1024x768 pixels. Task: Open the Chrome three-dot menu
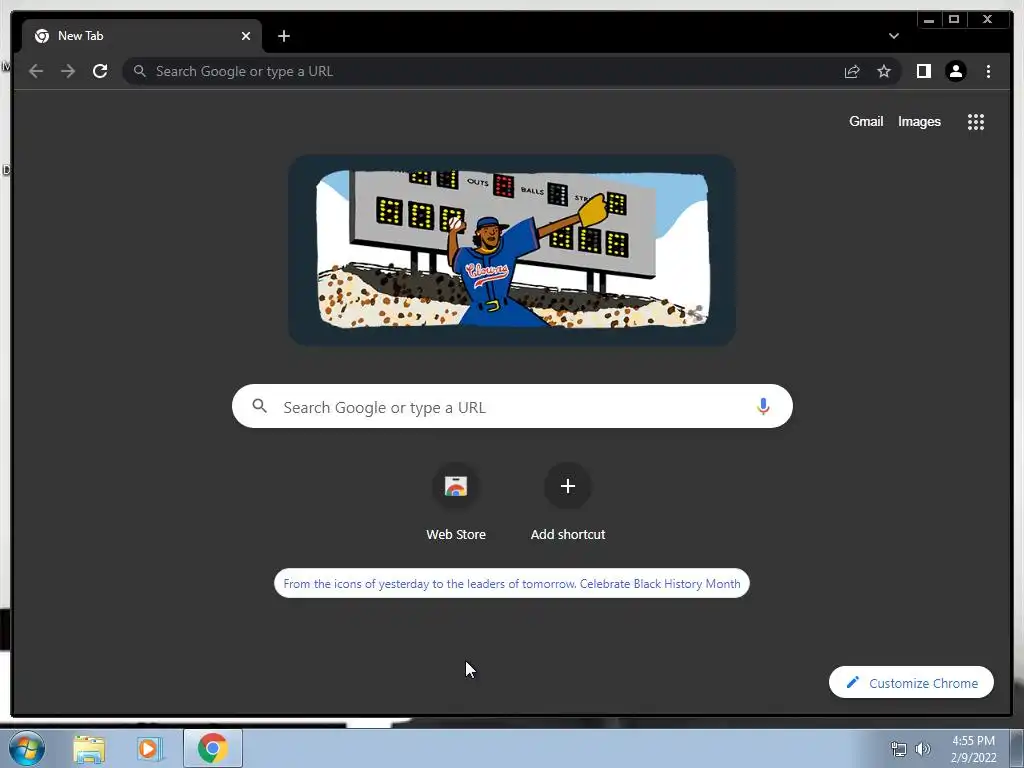point(988,71)
